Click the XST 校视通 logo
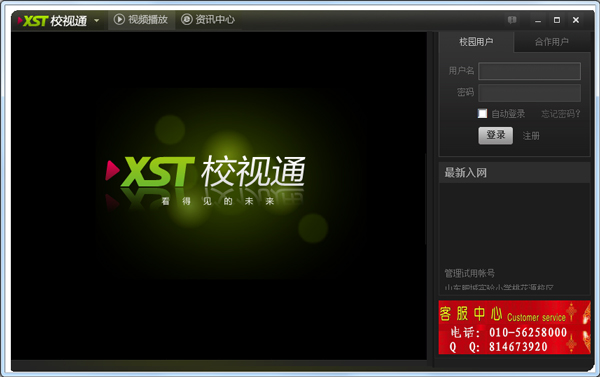The height and width of the screenshot is (377, 600). (x=52, y=20)
